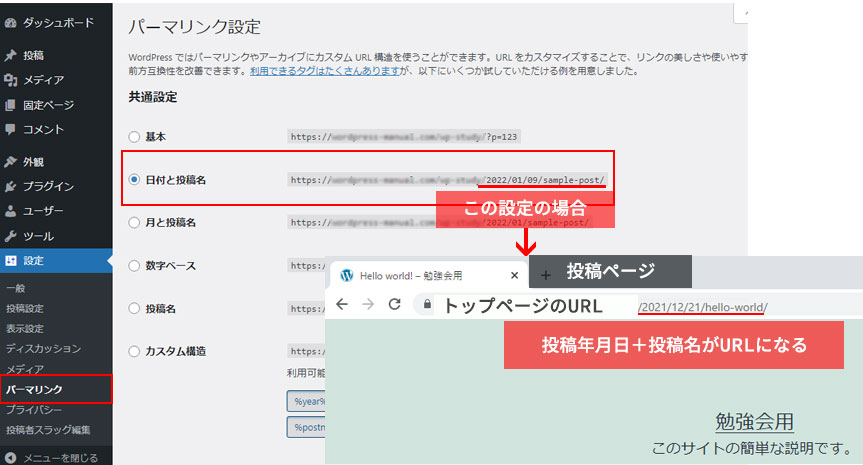
Task: Click the 共通設定 section heading
Action: 153,97
